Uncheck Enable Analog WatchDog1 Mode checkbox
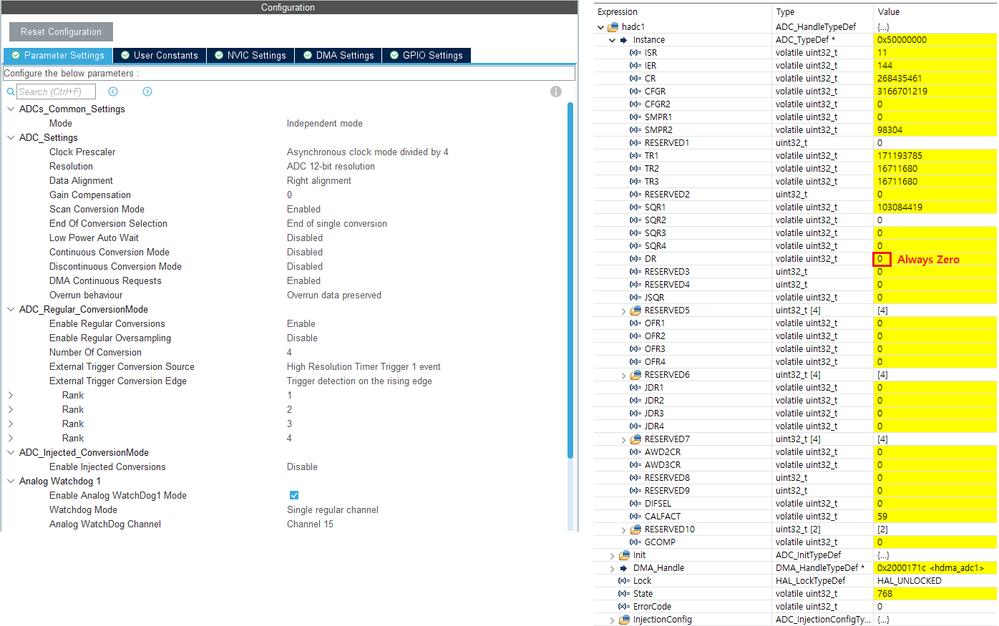Image resolution: width=999 pixels, height=626 pixels. pos(294,495)
